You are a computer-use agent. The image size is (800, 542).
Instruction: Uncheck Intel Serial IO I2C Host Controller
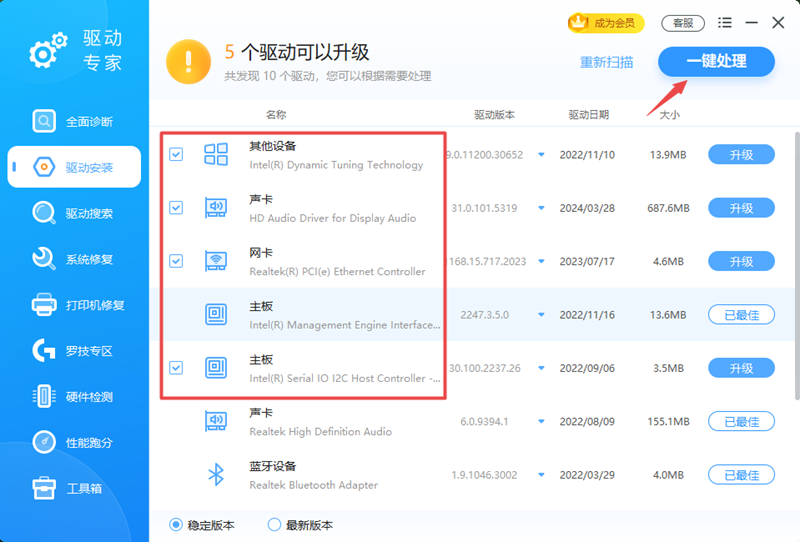176,367
